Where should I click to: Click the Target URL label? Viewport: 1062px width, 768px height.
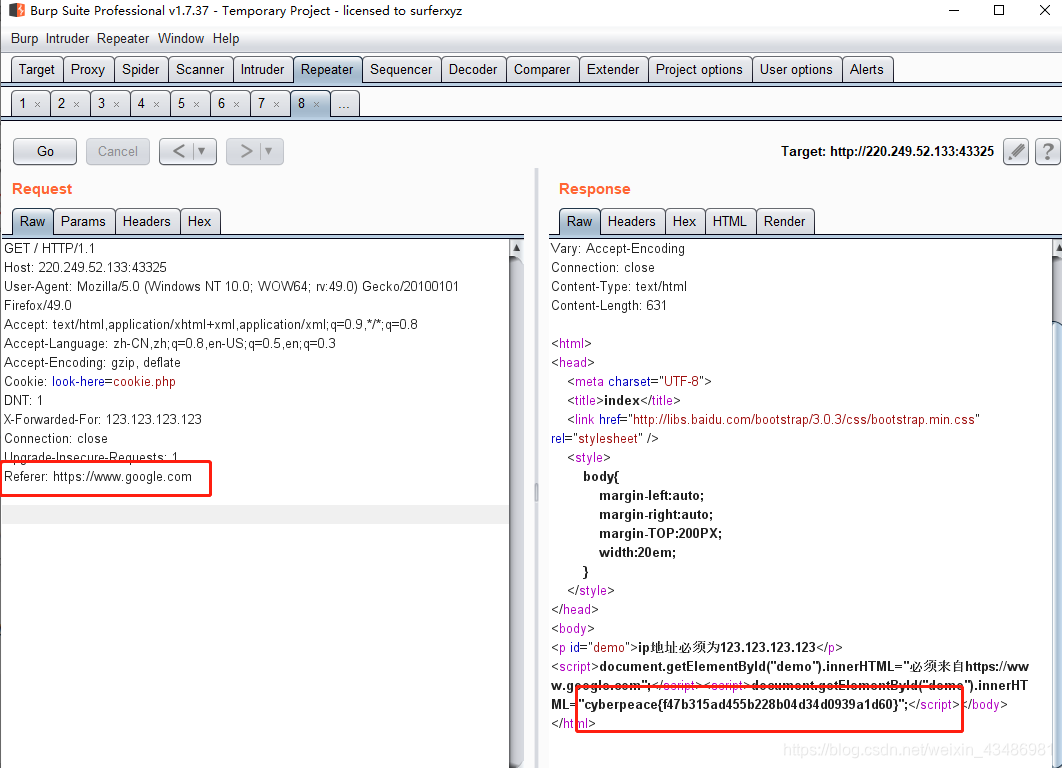point(887,151)
